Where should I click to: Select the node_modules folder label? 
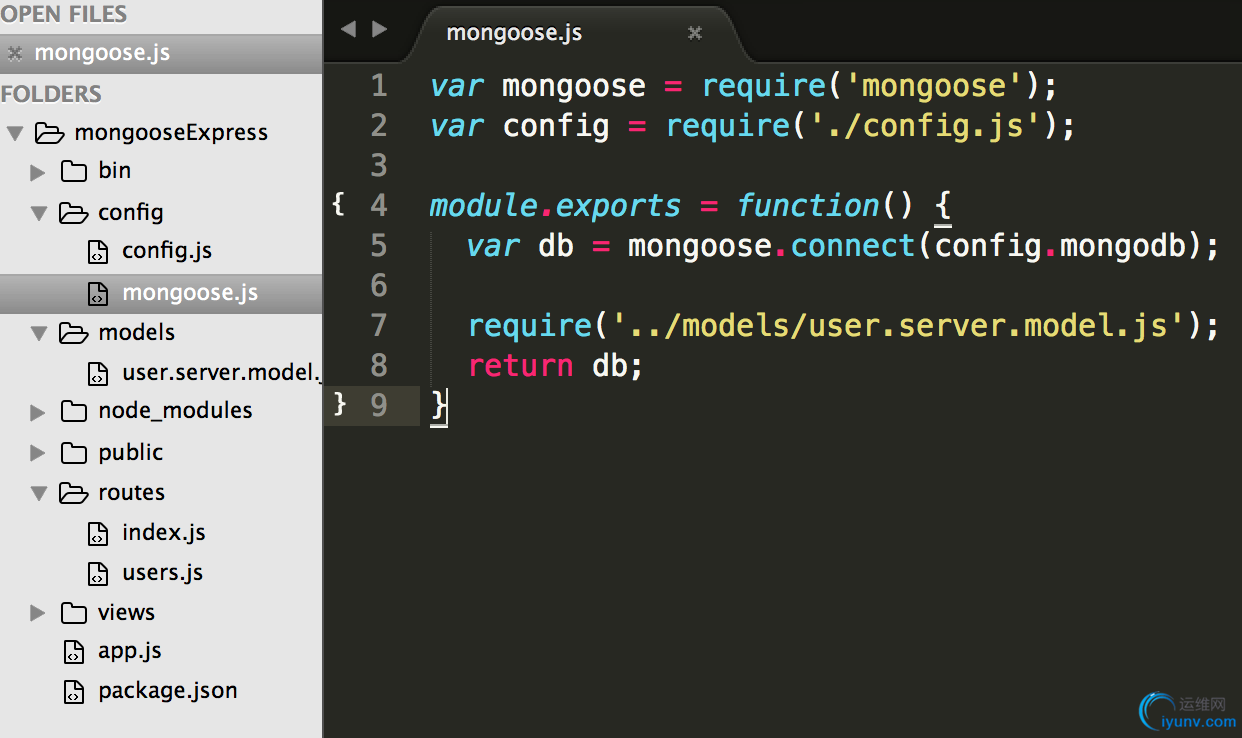[x=175, y=411]
